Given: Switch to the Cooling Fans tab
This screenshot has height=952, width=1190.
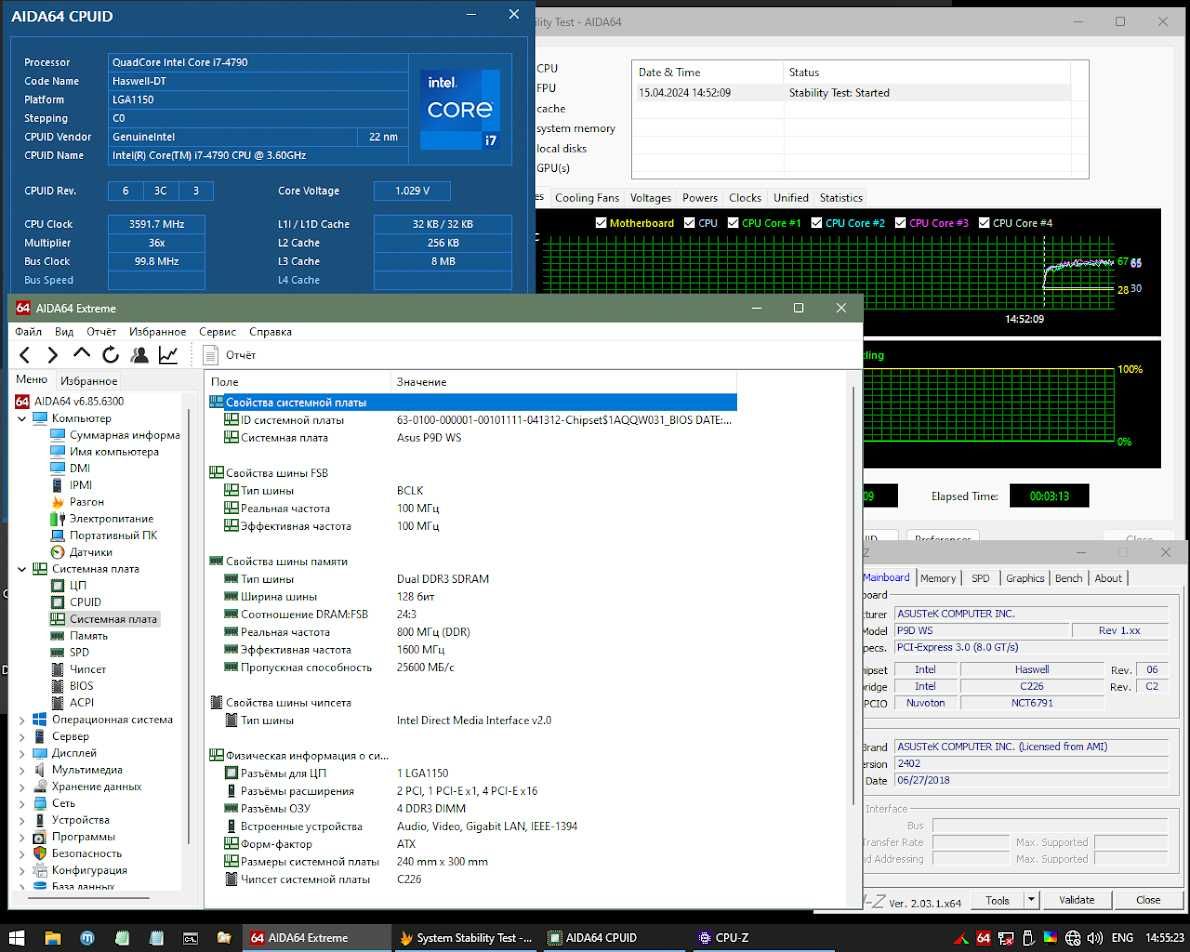Looking at the screenshot, I should point(587,197).
